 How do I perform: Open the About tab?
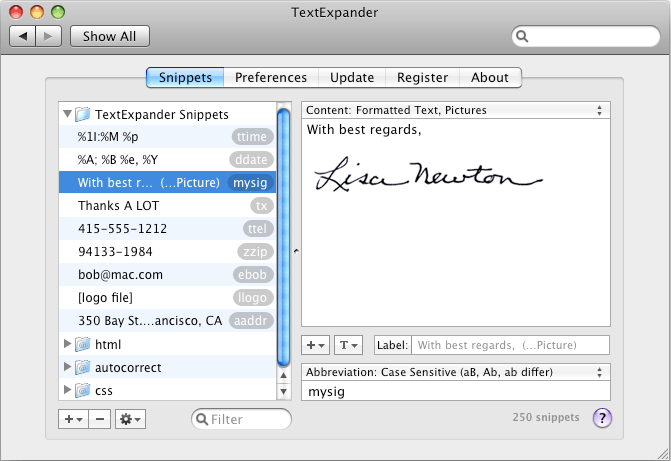[x=490, y=77]
